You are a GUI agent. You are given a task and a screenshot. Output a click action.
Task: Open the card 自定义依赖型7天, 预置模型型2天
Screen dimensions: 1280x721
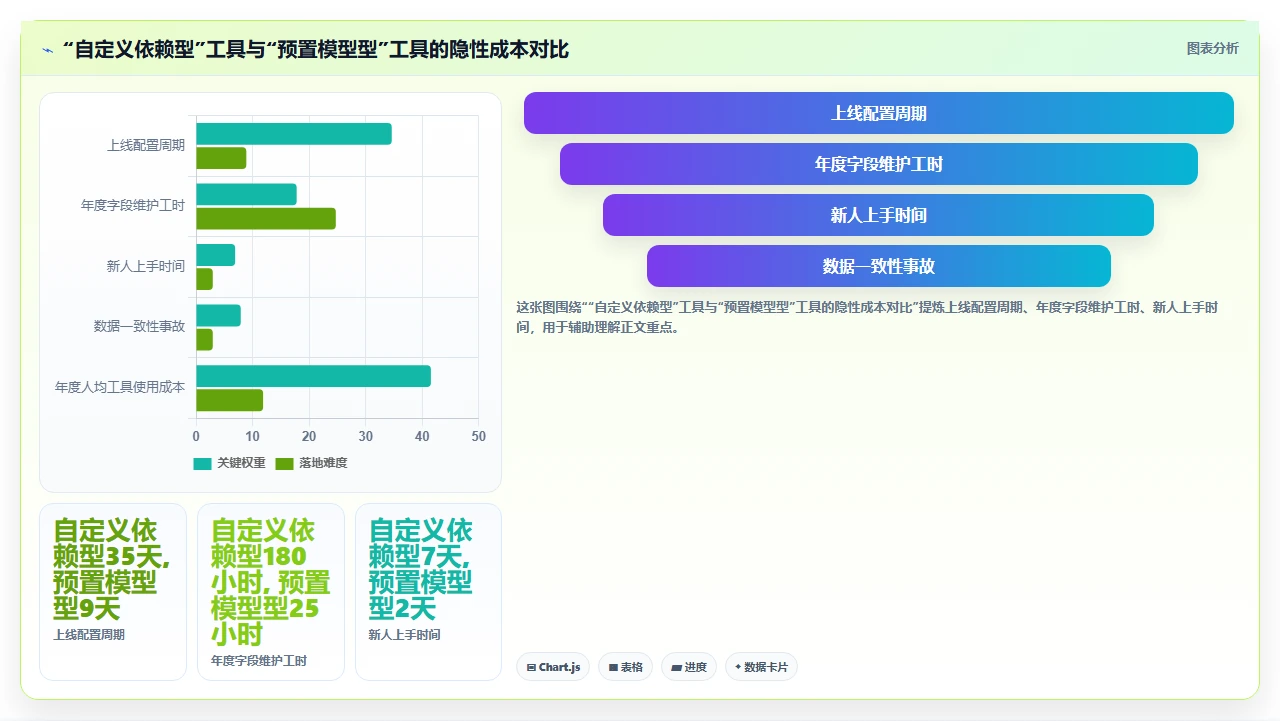tap(428, 591)
